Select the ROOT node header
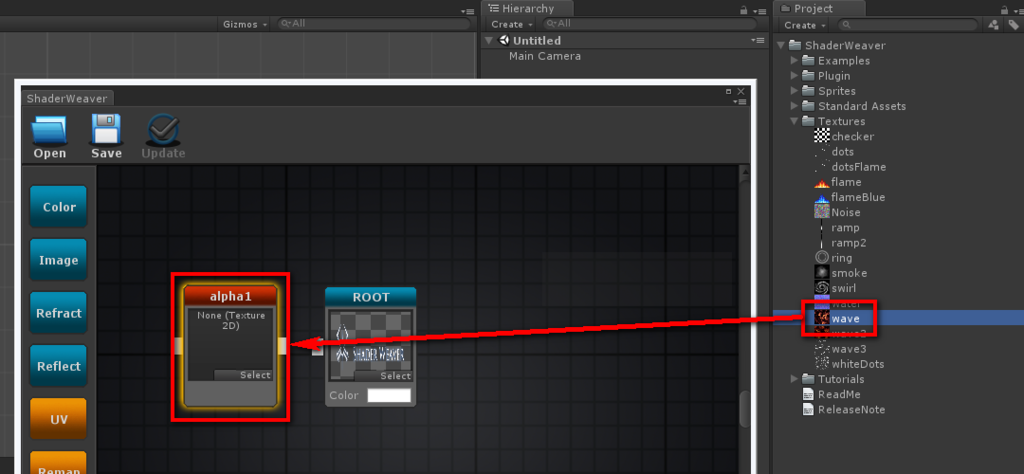Viewport: 1024px width, 474px height. [371, 297]
